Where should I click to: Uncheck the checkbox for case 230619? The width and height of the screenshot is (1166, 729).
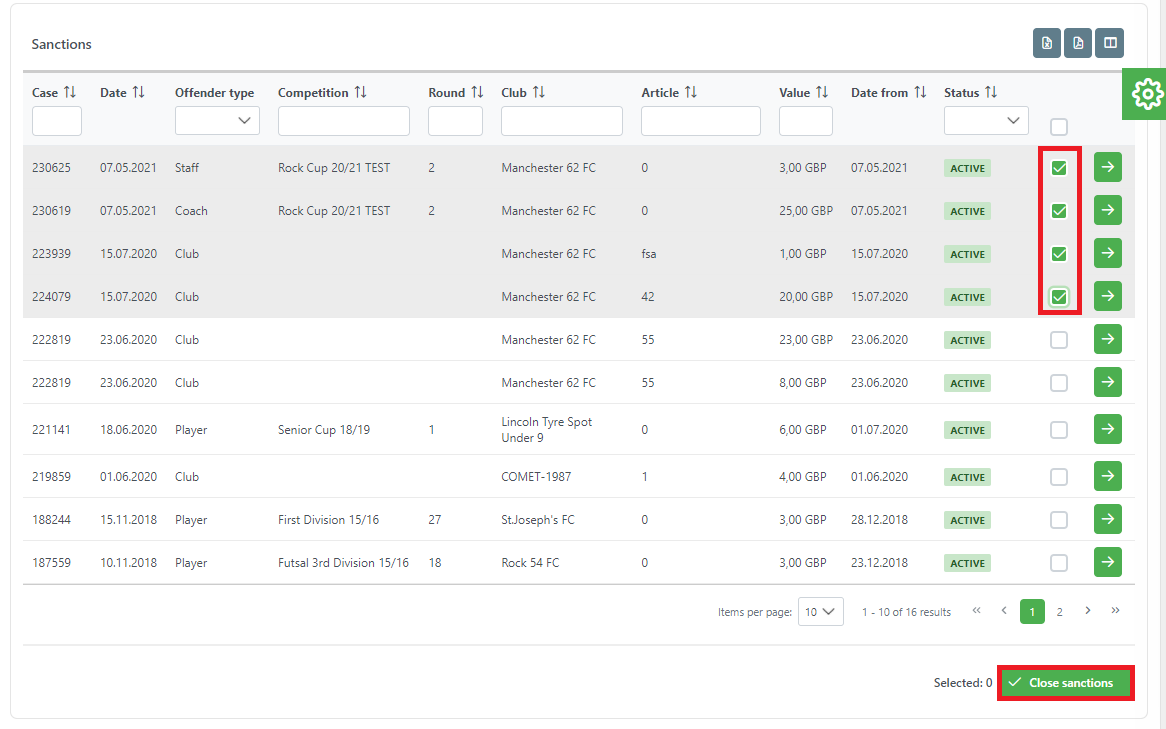pos(1059,211)
